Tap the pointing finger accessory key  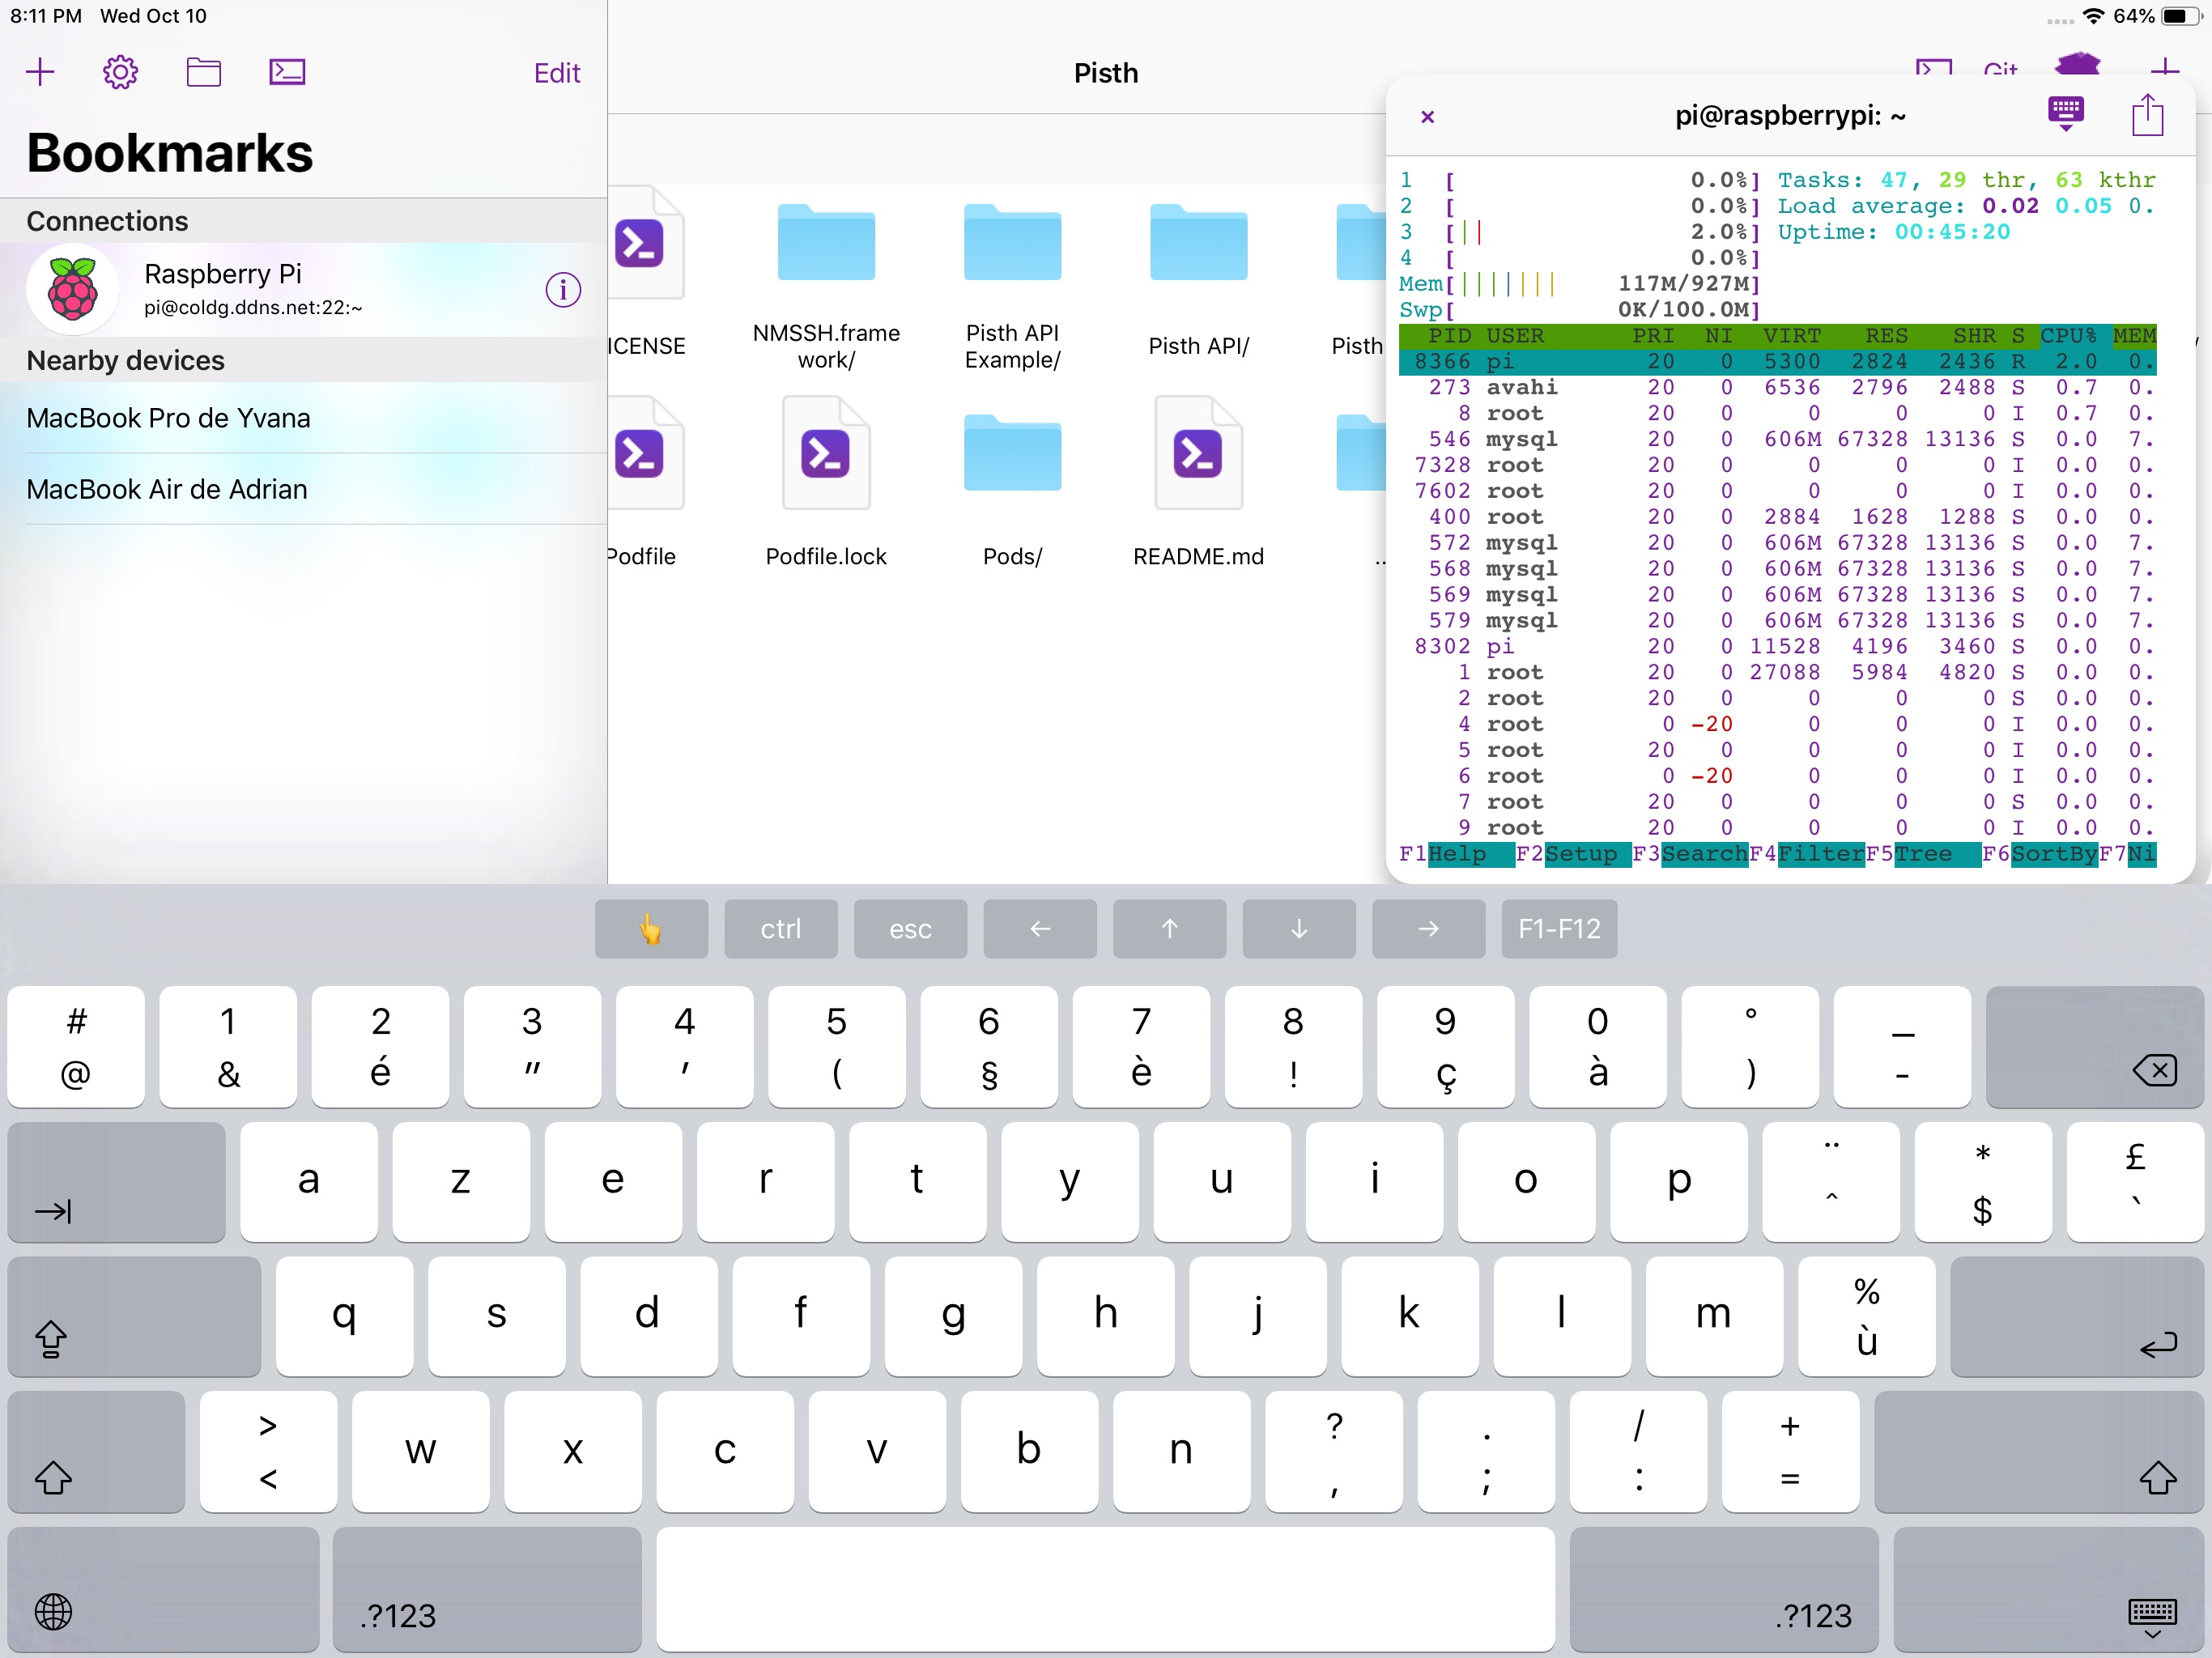tap(651, 929)
